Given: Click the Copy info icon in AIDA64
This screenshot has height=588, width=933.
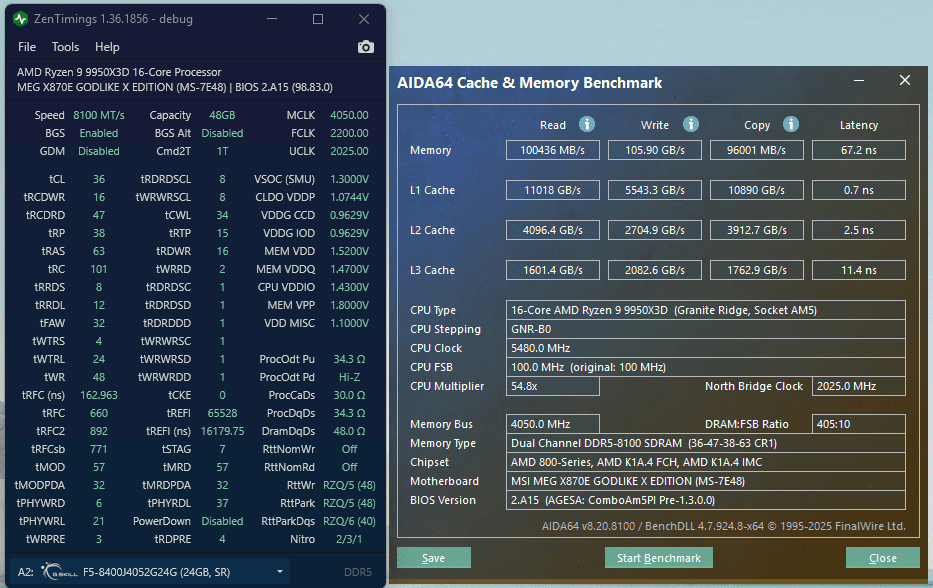Looking at the screenshot, I should click(790, 124).
